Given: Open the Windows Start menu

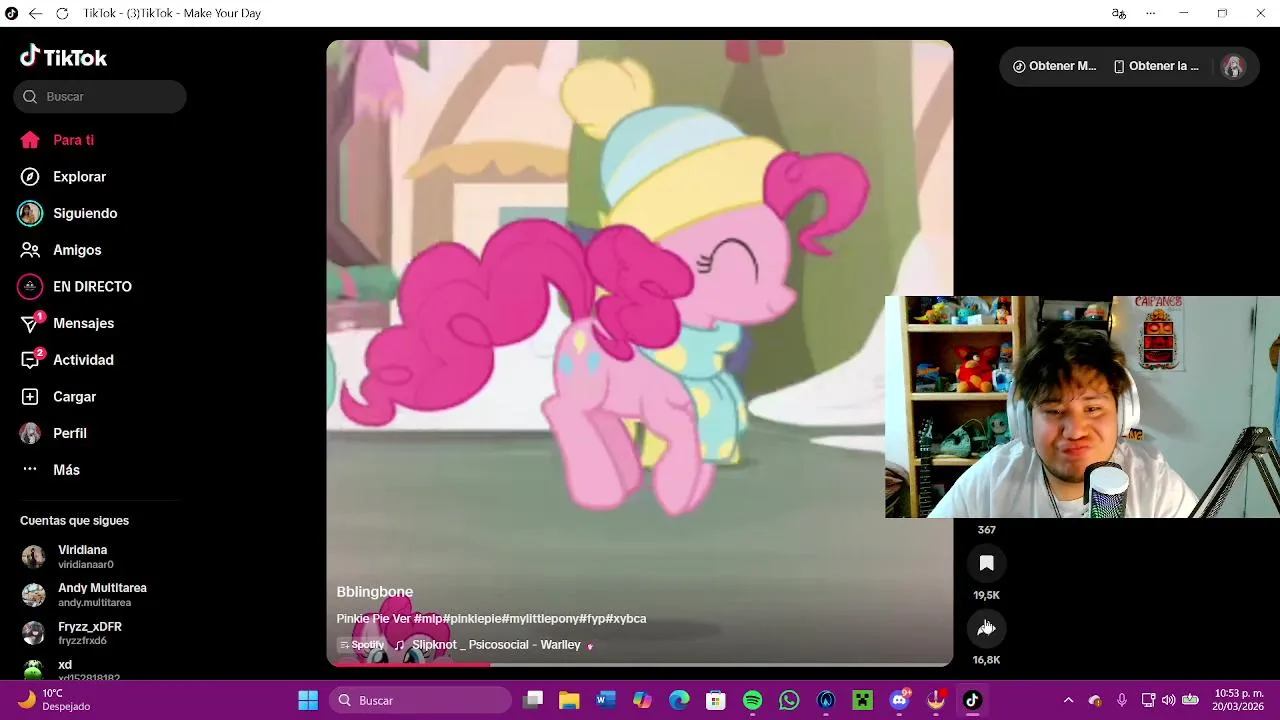Looking at the screenshot, I should click(308, 700).
